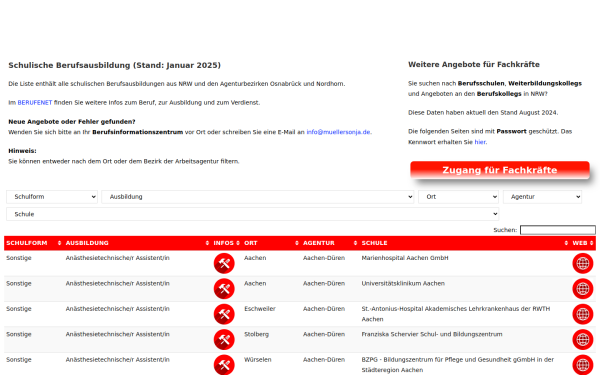Sort table by Schulform column
Screen dimensions: 600x375
click(x=34, y=243)
